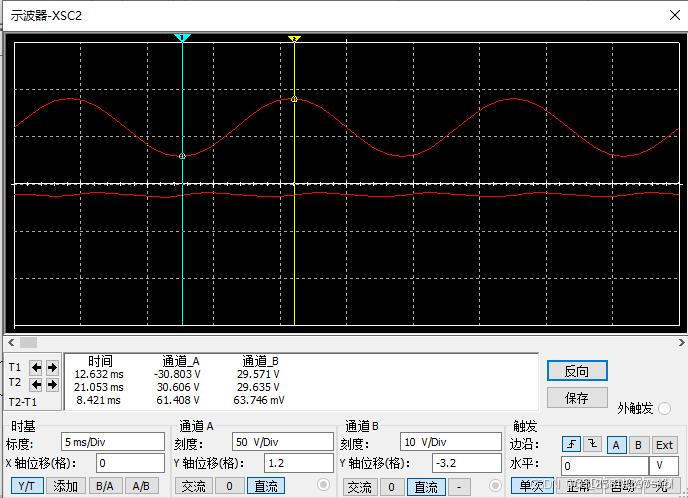Select trigger source B
The image size is (688, 498).
638,445
